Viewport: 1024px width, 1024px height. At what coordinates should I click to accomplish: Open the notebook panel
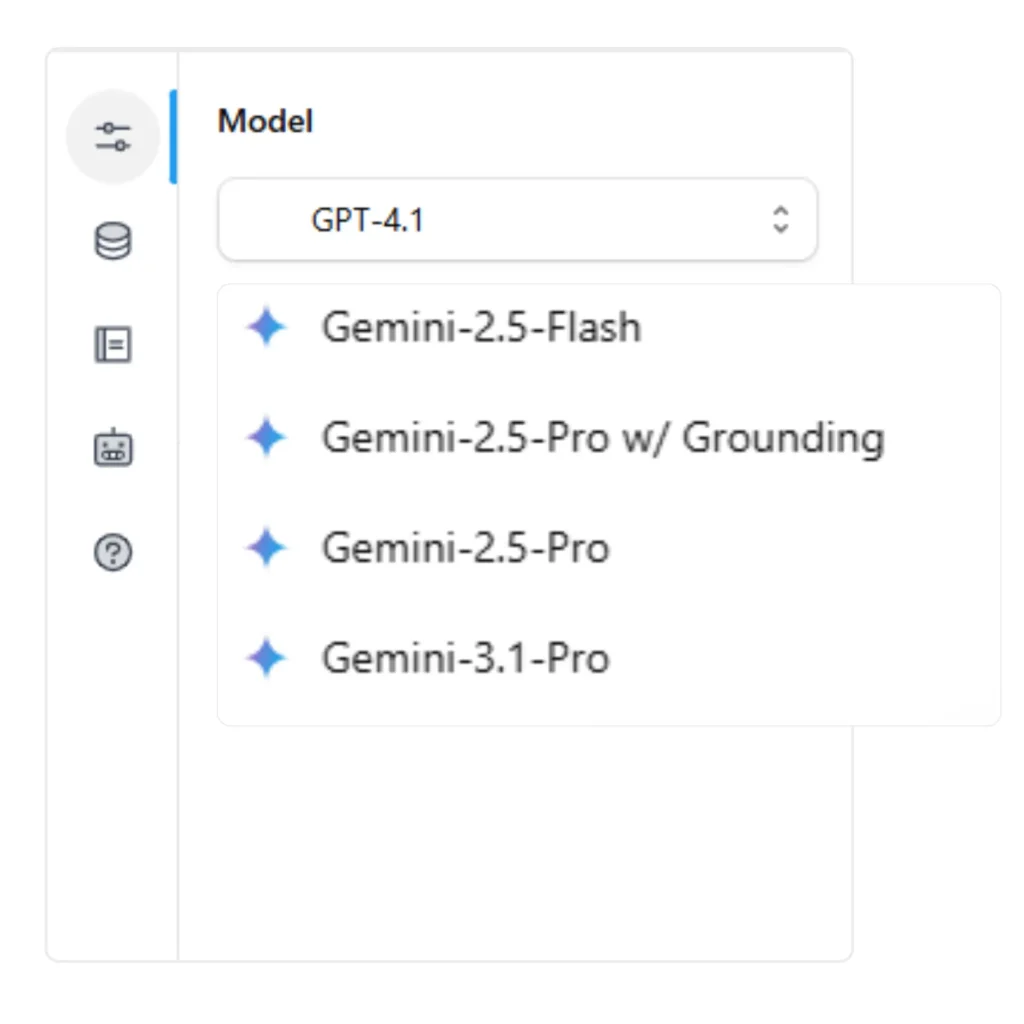(x=113, y=344)
